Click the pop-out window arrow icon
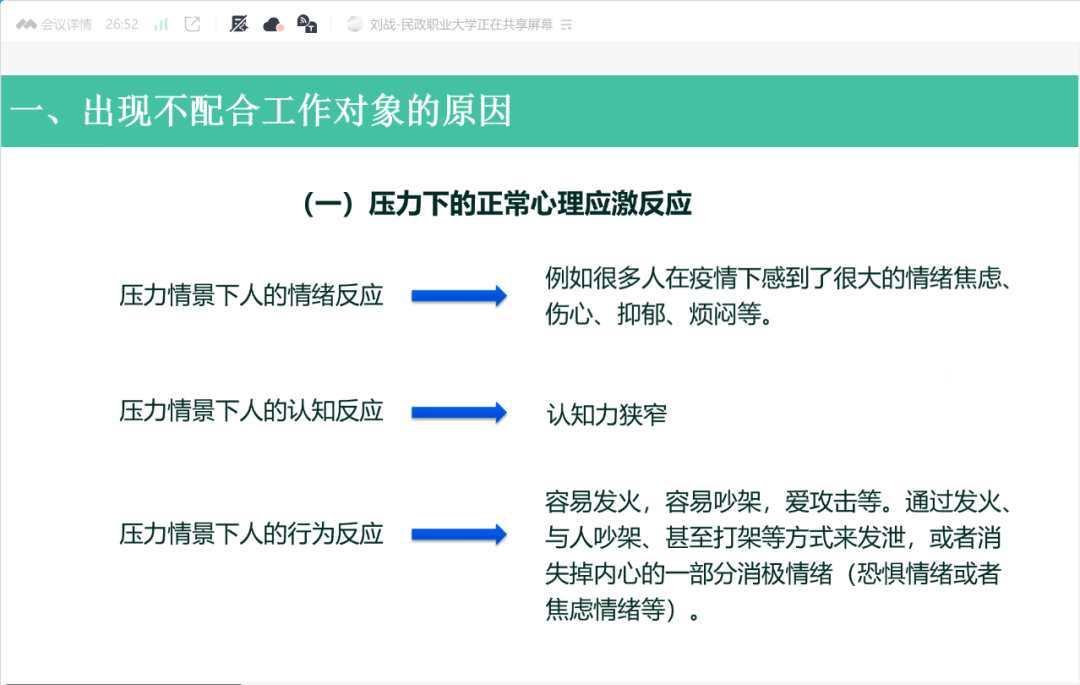Image resolution: width=1080 pixels, height=685 pixels. 193,24
